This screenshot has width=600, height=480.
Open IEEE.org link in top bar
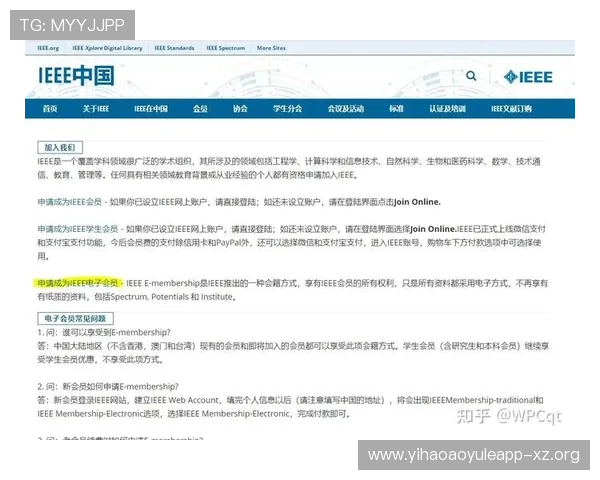[48, 48]
